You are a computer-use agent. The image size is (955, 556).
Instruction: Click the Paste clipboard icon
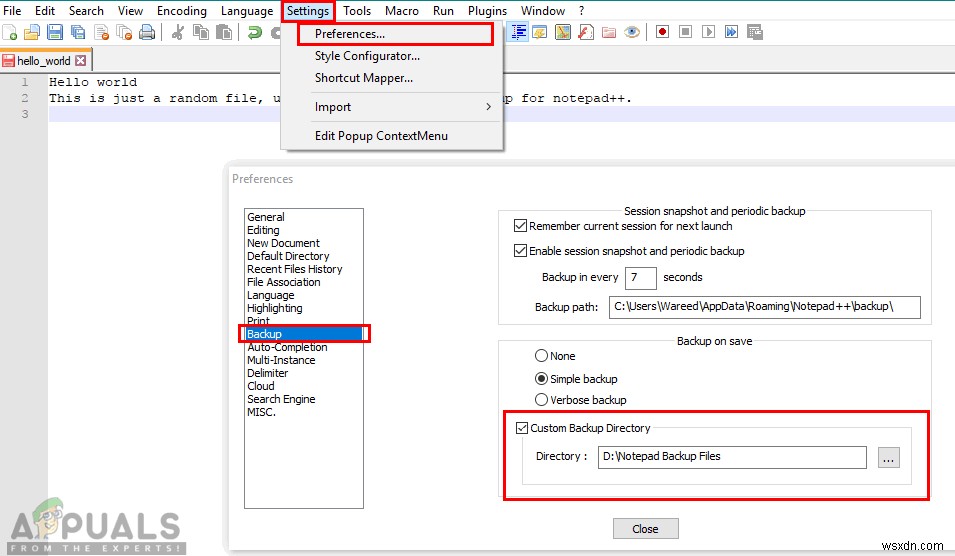coord(224,32)
